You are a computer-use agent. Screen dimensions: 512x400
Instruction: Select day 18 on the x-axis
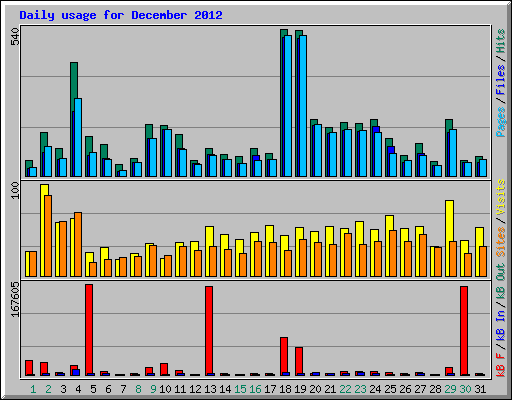(x=285, y=389)
